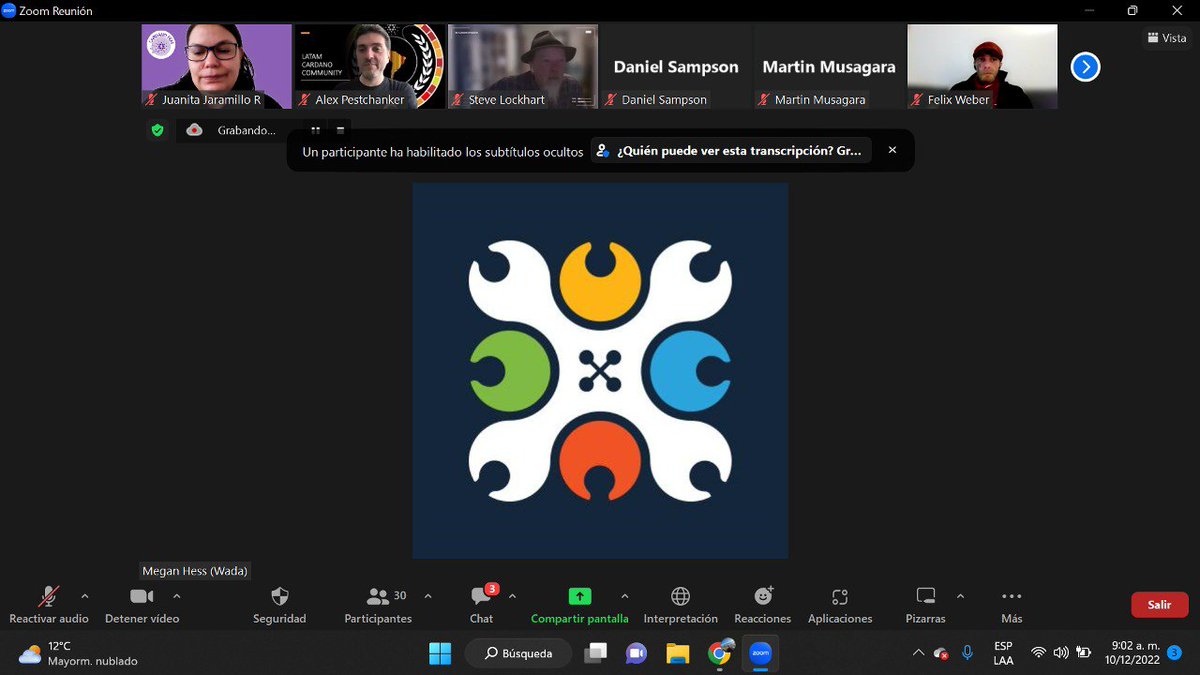Unmute with Reactivar audio microphone button
Viewport: 1200px width, 675px height.
pos(48,605)
